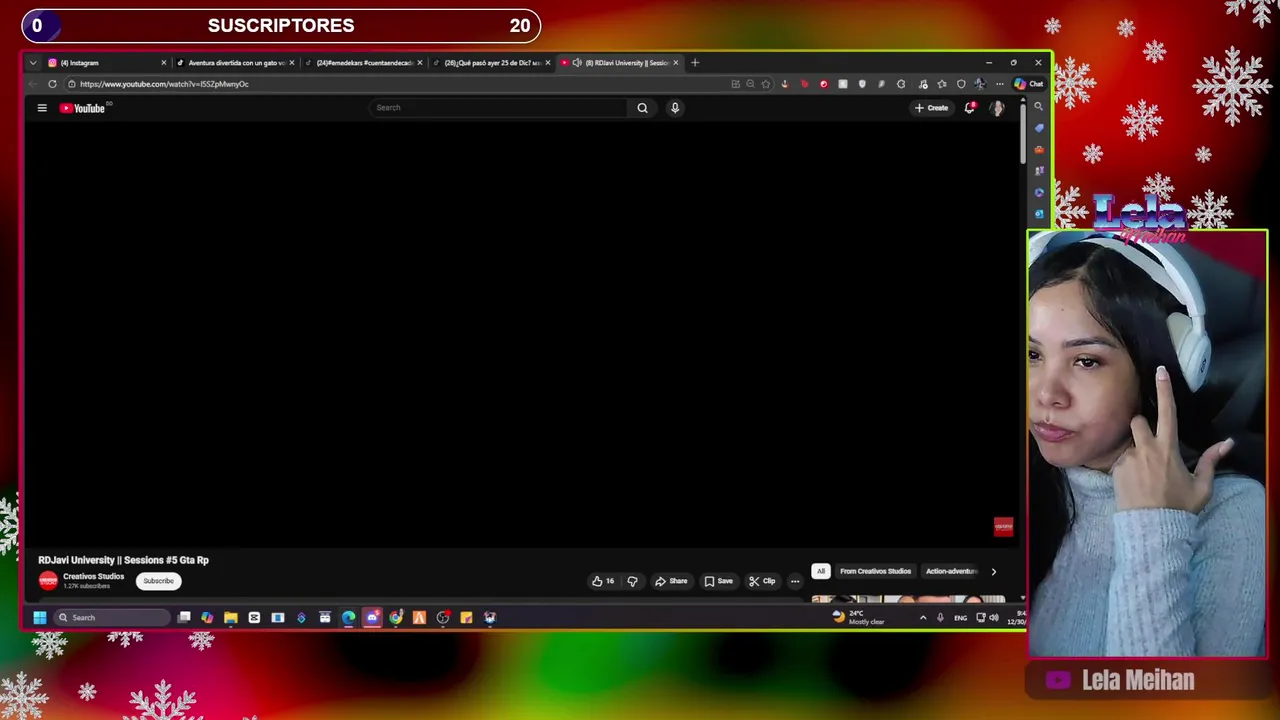
Task: Open more actions ellipsis under video
Action: click(x=795, y=581)
